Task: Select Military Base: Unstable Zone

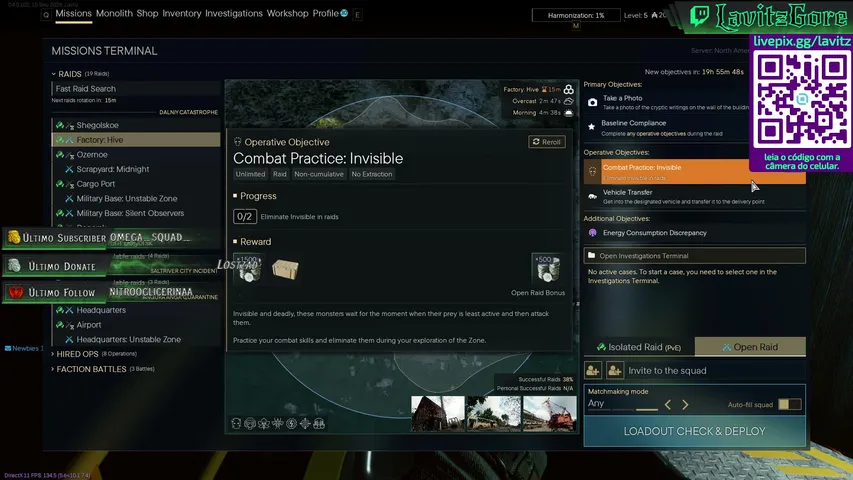Action: coord(136,199)
